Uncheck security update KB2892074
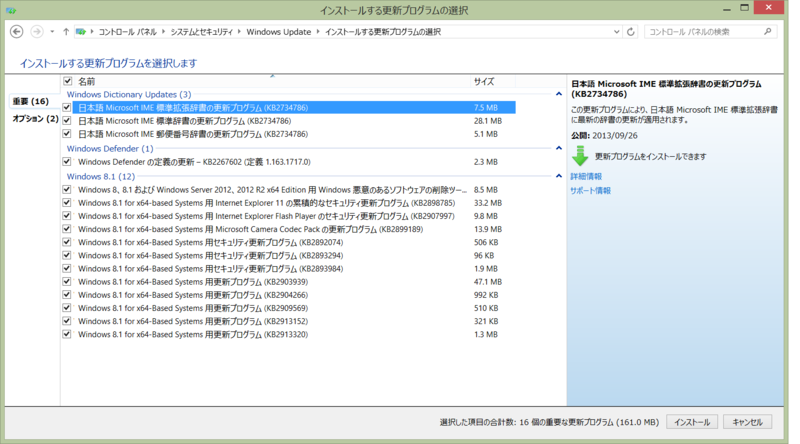 coord(66,242)
